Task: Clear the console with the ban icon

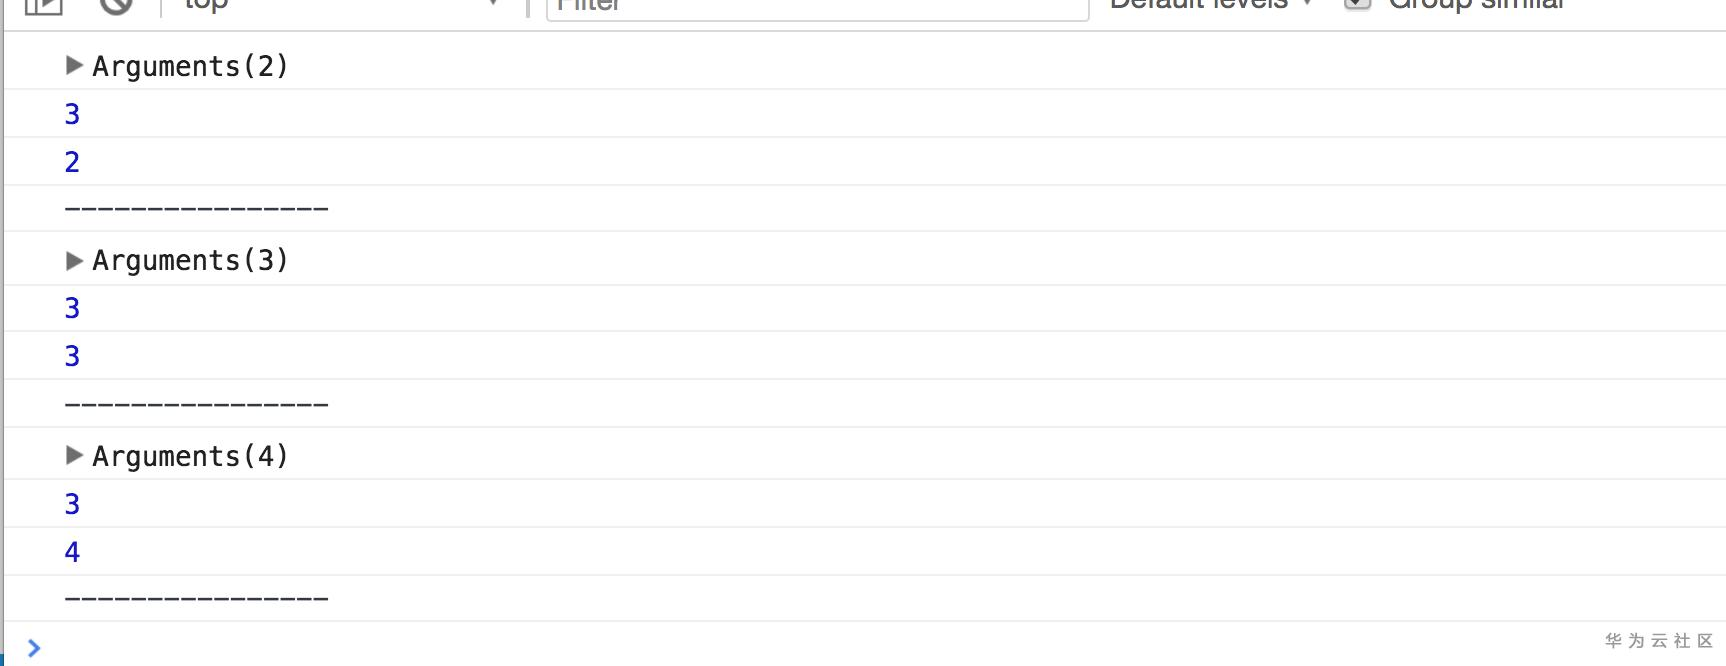Action: [117, 6]
